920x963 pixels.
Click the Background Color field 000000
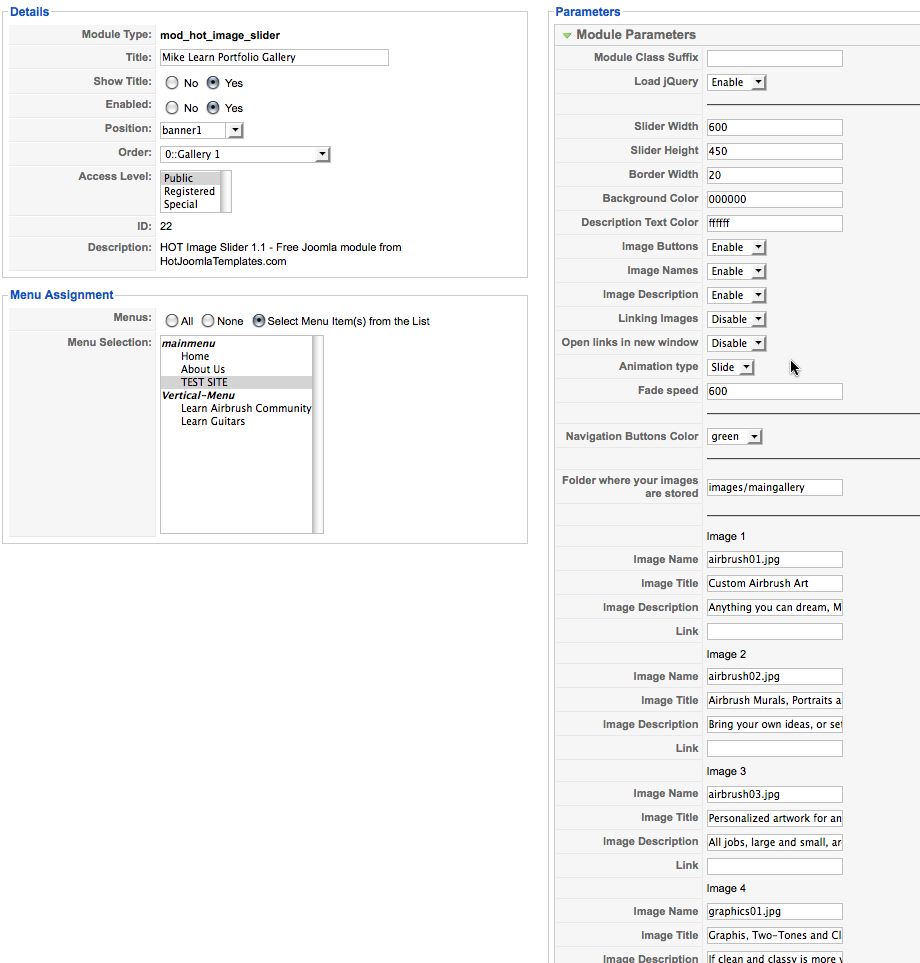tap(774, 199)
